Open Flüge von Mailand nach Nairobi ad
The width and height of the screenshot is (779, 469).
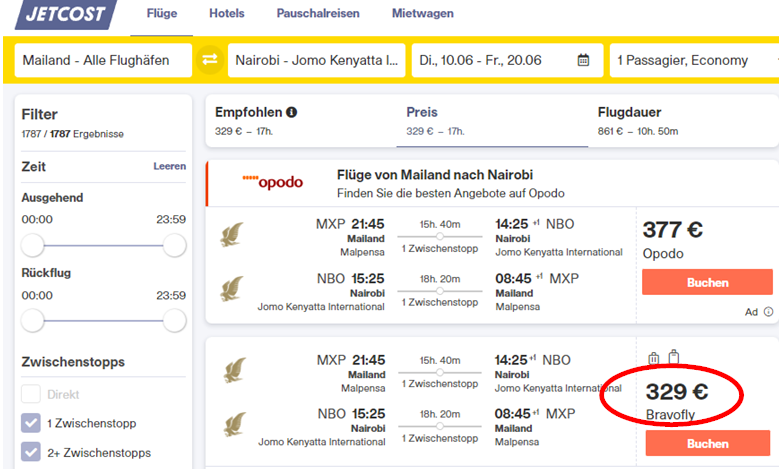[435, 175]
